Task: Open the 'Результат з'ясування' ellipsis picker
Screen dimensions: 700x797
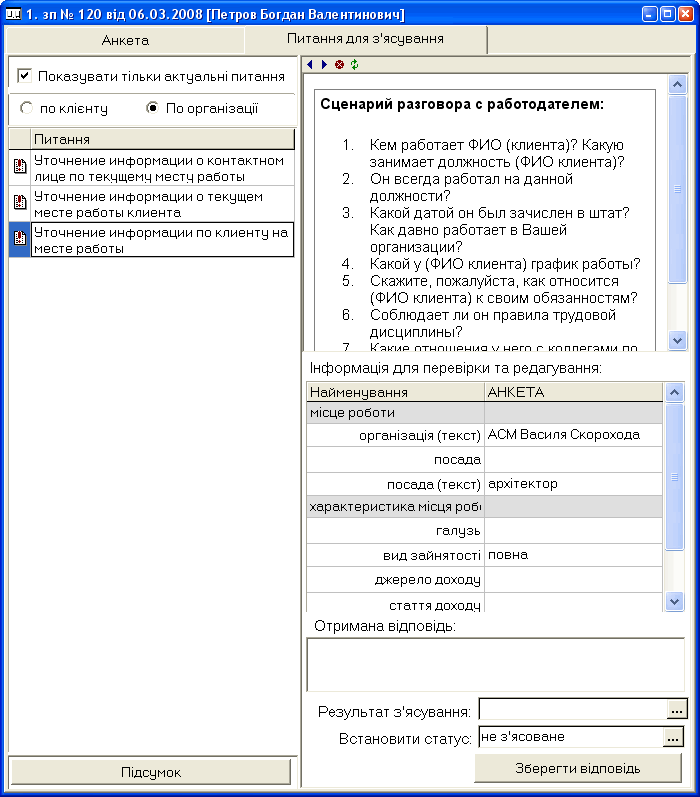Action: pyautogui.click(x=677, y=710)
